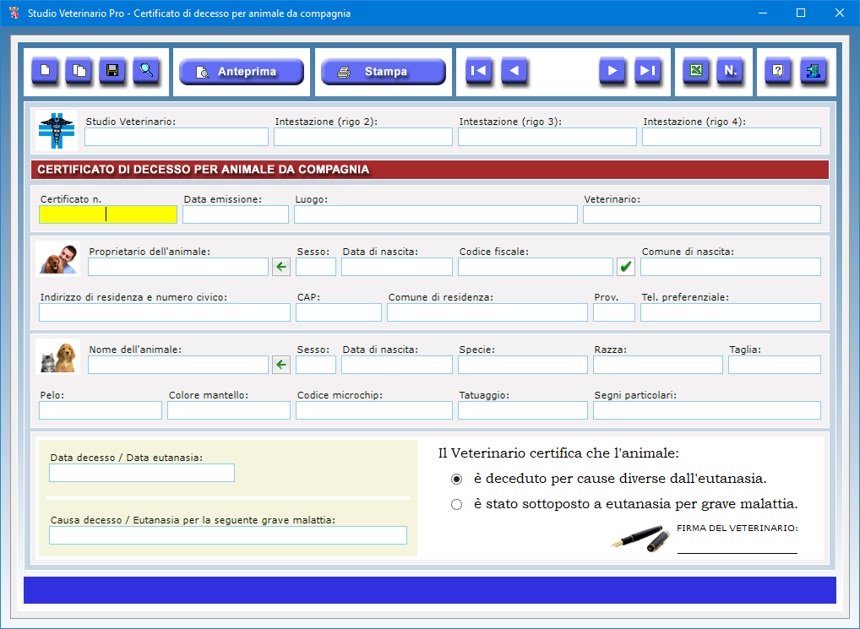
Task: Click the Segni particolari field
Action: coord(707,410)
